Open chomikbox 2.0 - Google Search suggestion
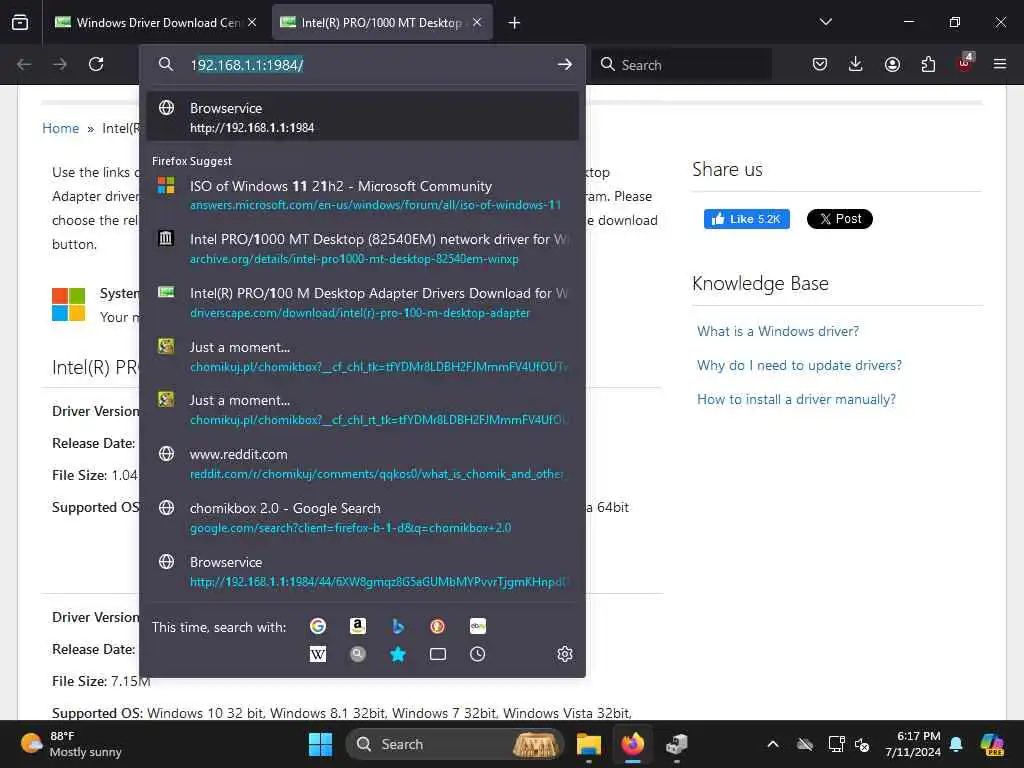The width and height of the screenshot is (1024, 768). (x=362, y=517)
